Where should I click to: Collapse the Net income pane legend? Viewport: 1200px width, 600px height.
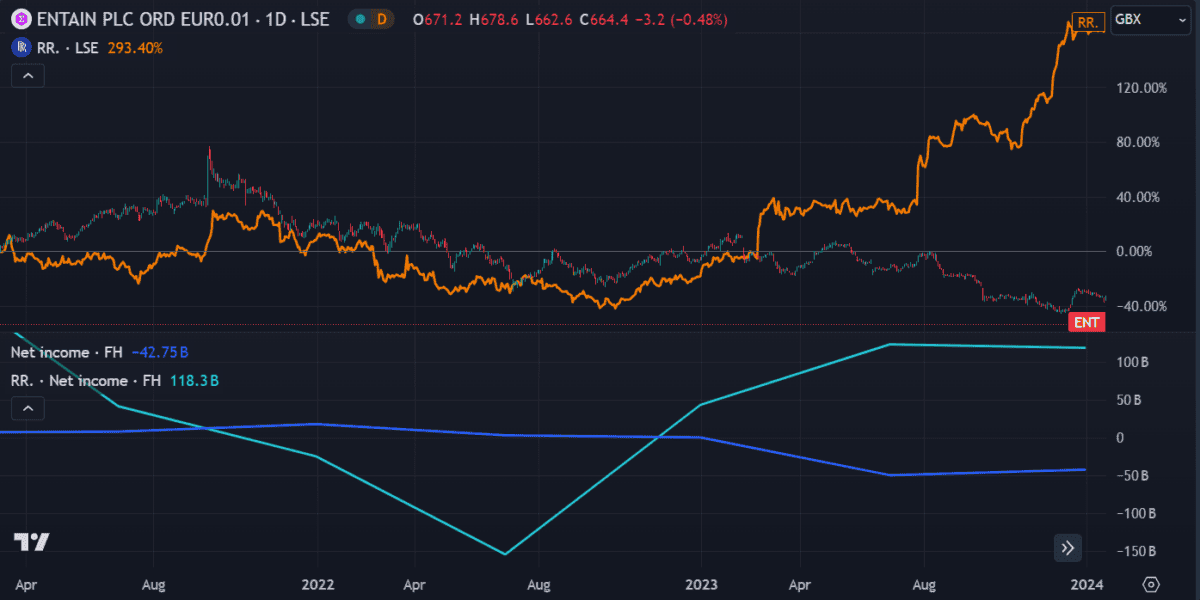(27, 408)
